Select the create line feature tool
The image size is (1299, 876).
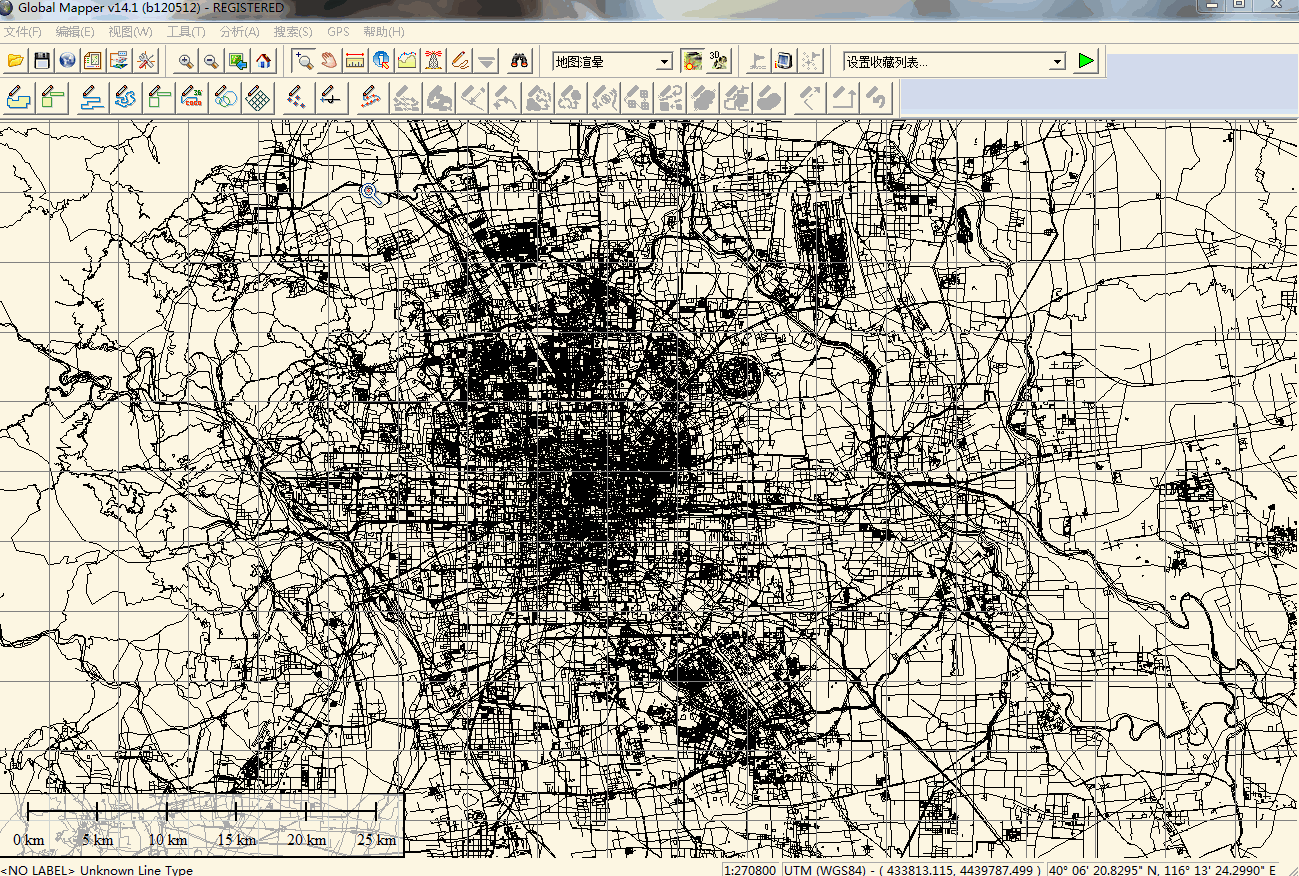92,97
